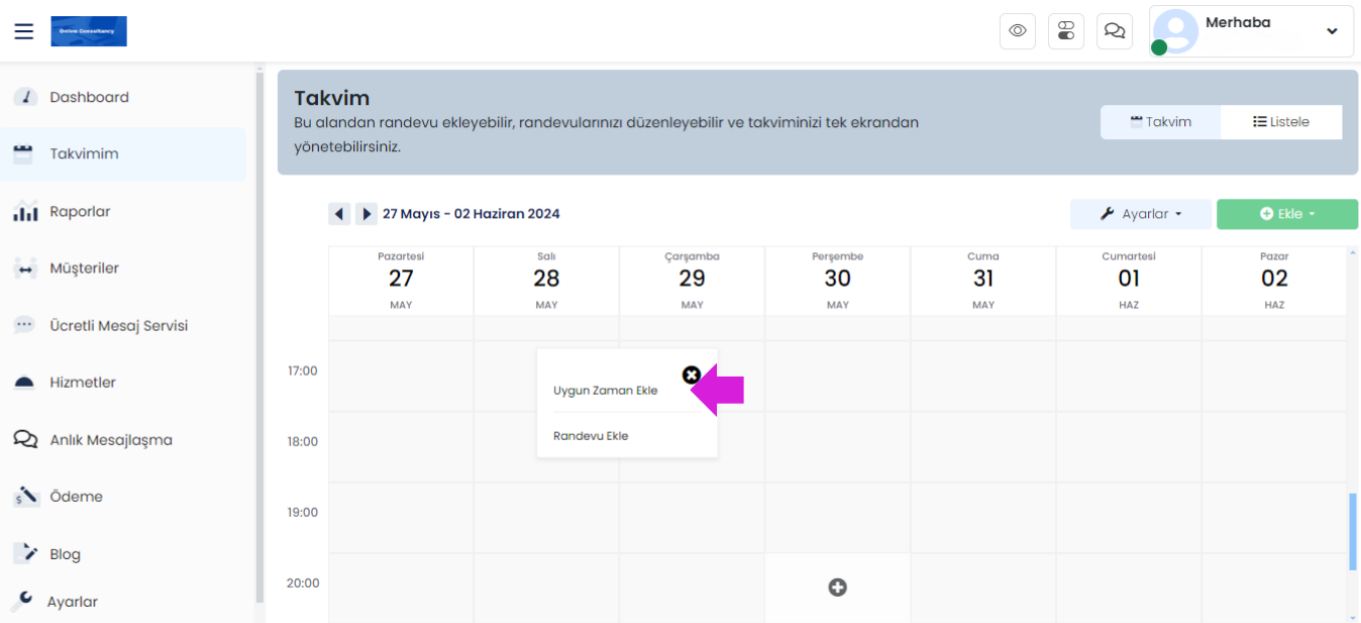Click the Müşteriler icon
The width and height of the screenshot is (1361, 623).
click(x=25, y=268)
